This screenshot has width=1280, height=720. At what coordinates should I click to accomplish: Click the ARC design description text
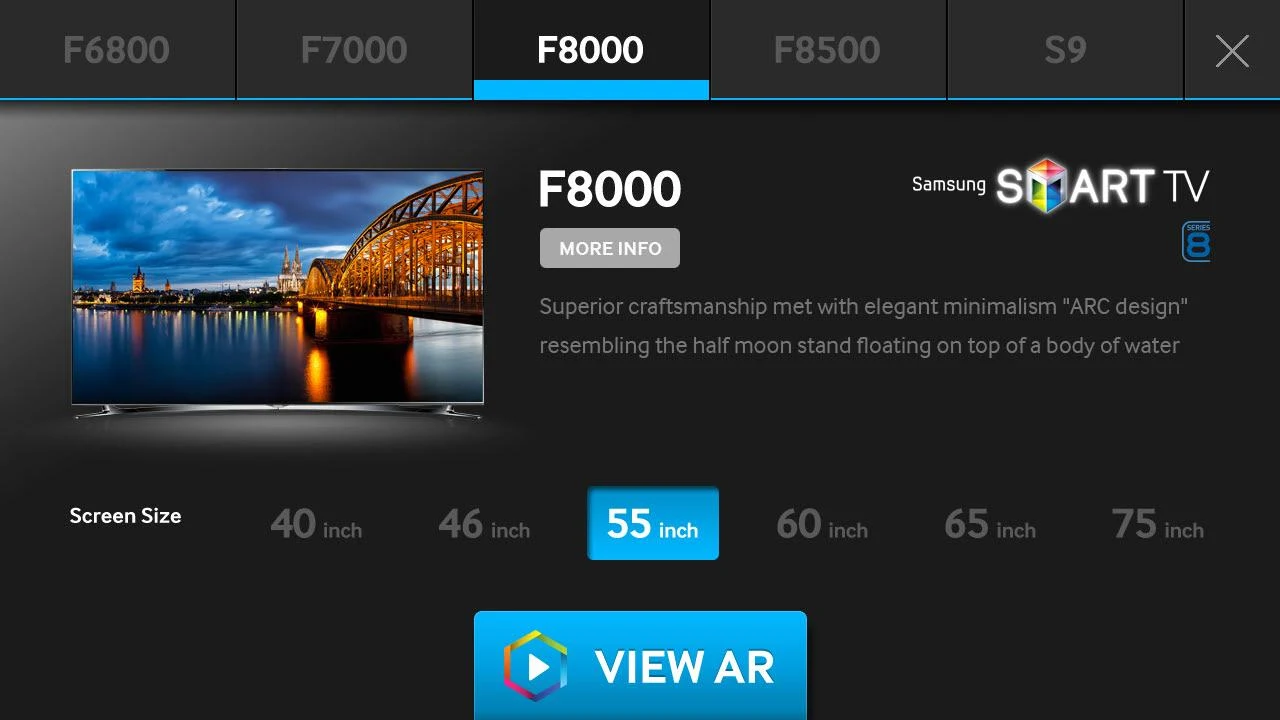863,326
